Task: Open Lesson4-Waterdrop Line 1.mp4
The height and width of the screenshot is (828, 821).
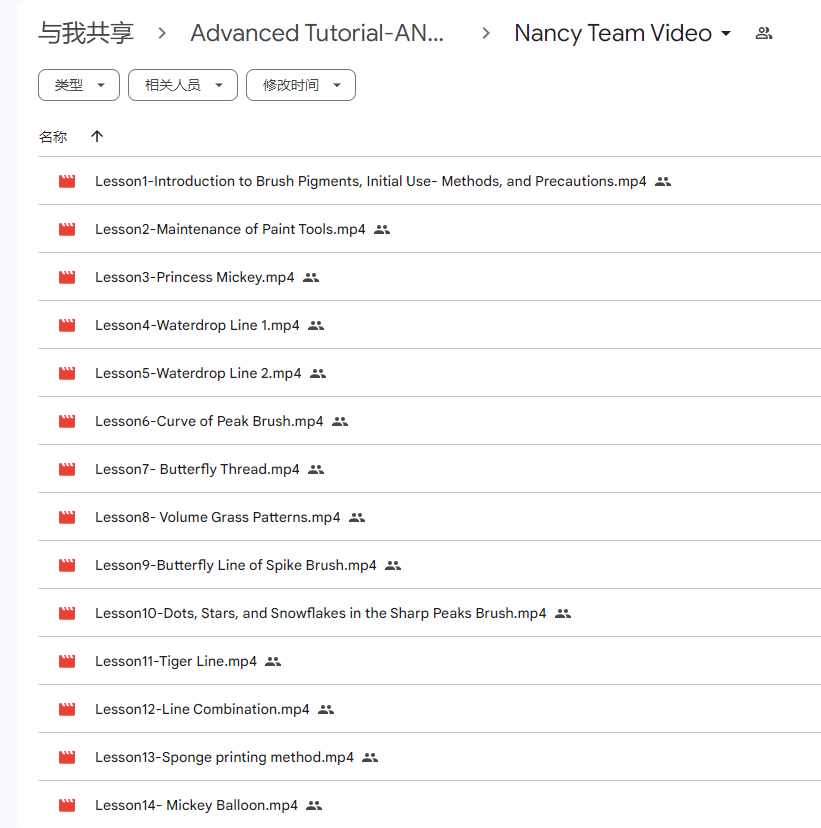Action: click(x=197, y=326)
